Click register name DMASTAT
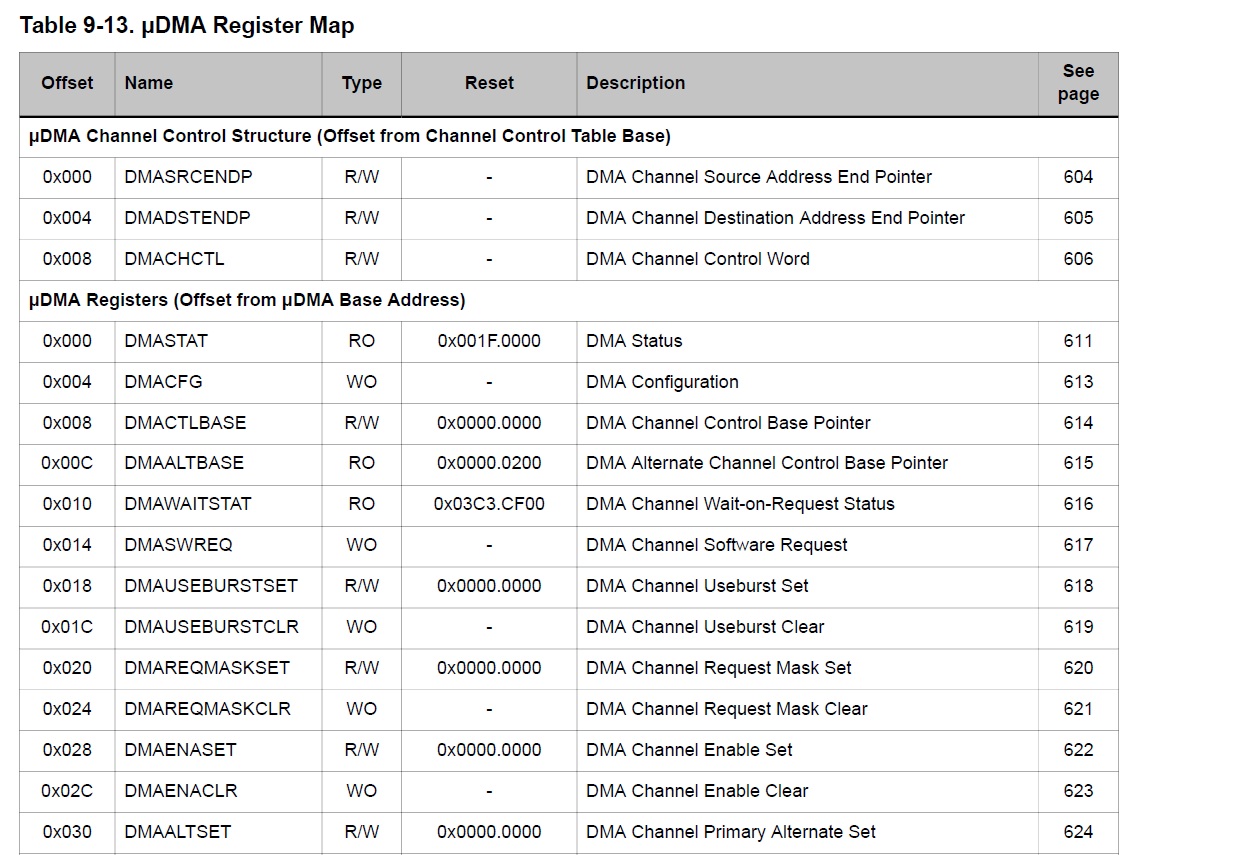The height and width of the screenshot is (855, 1241). tap(166, 341)
